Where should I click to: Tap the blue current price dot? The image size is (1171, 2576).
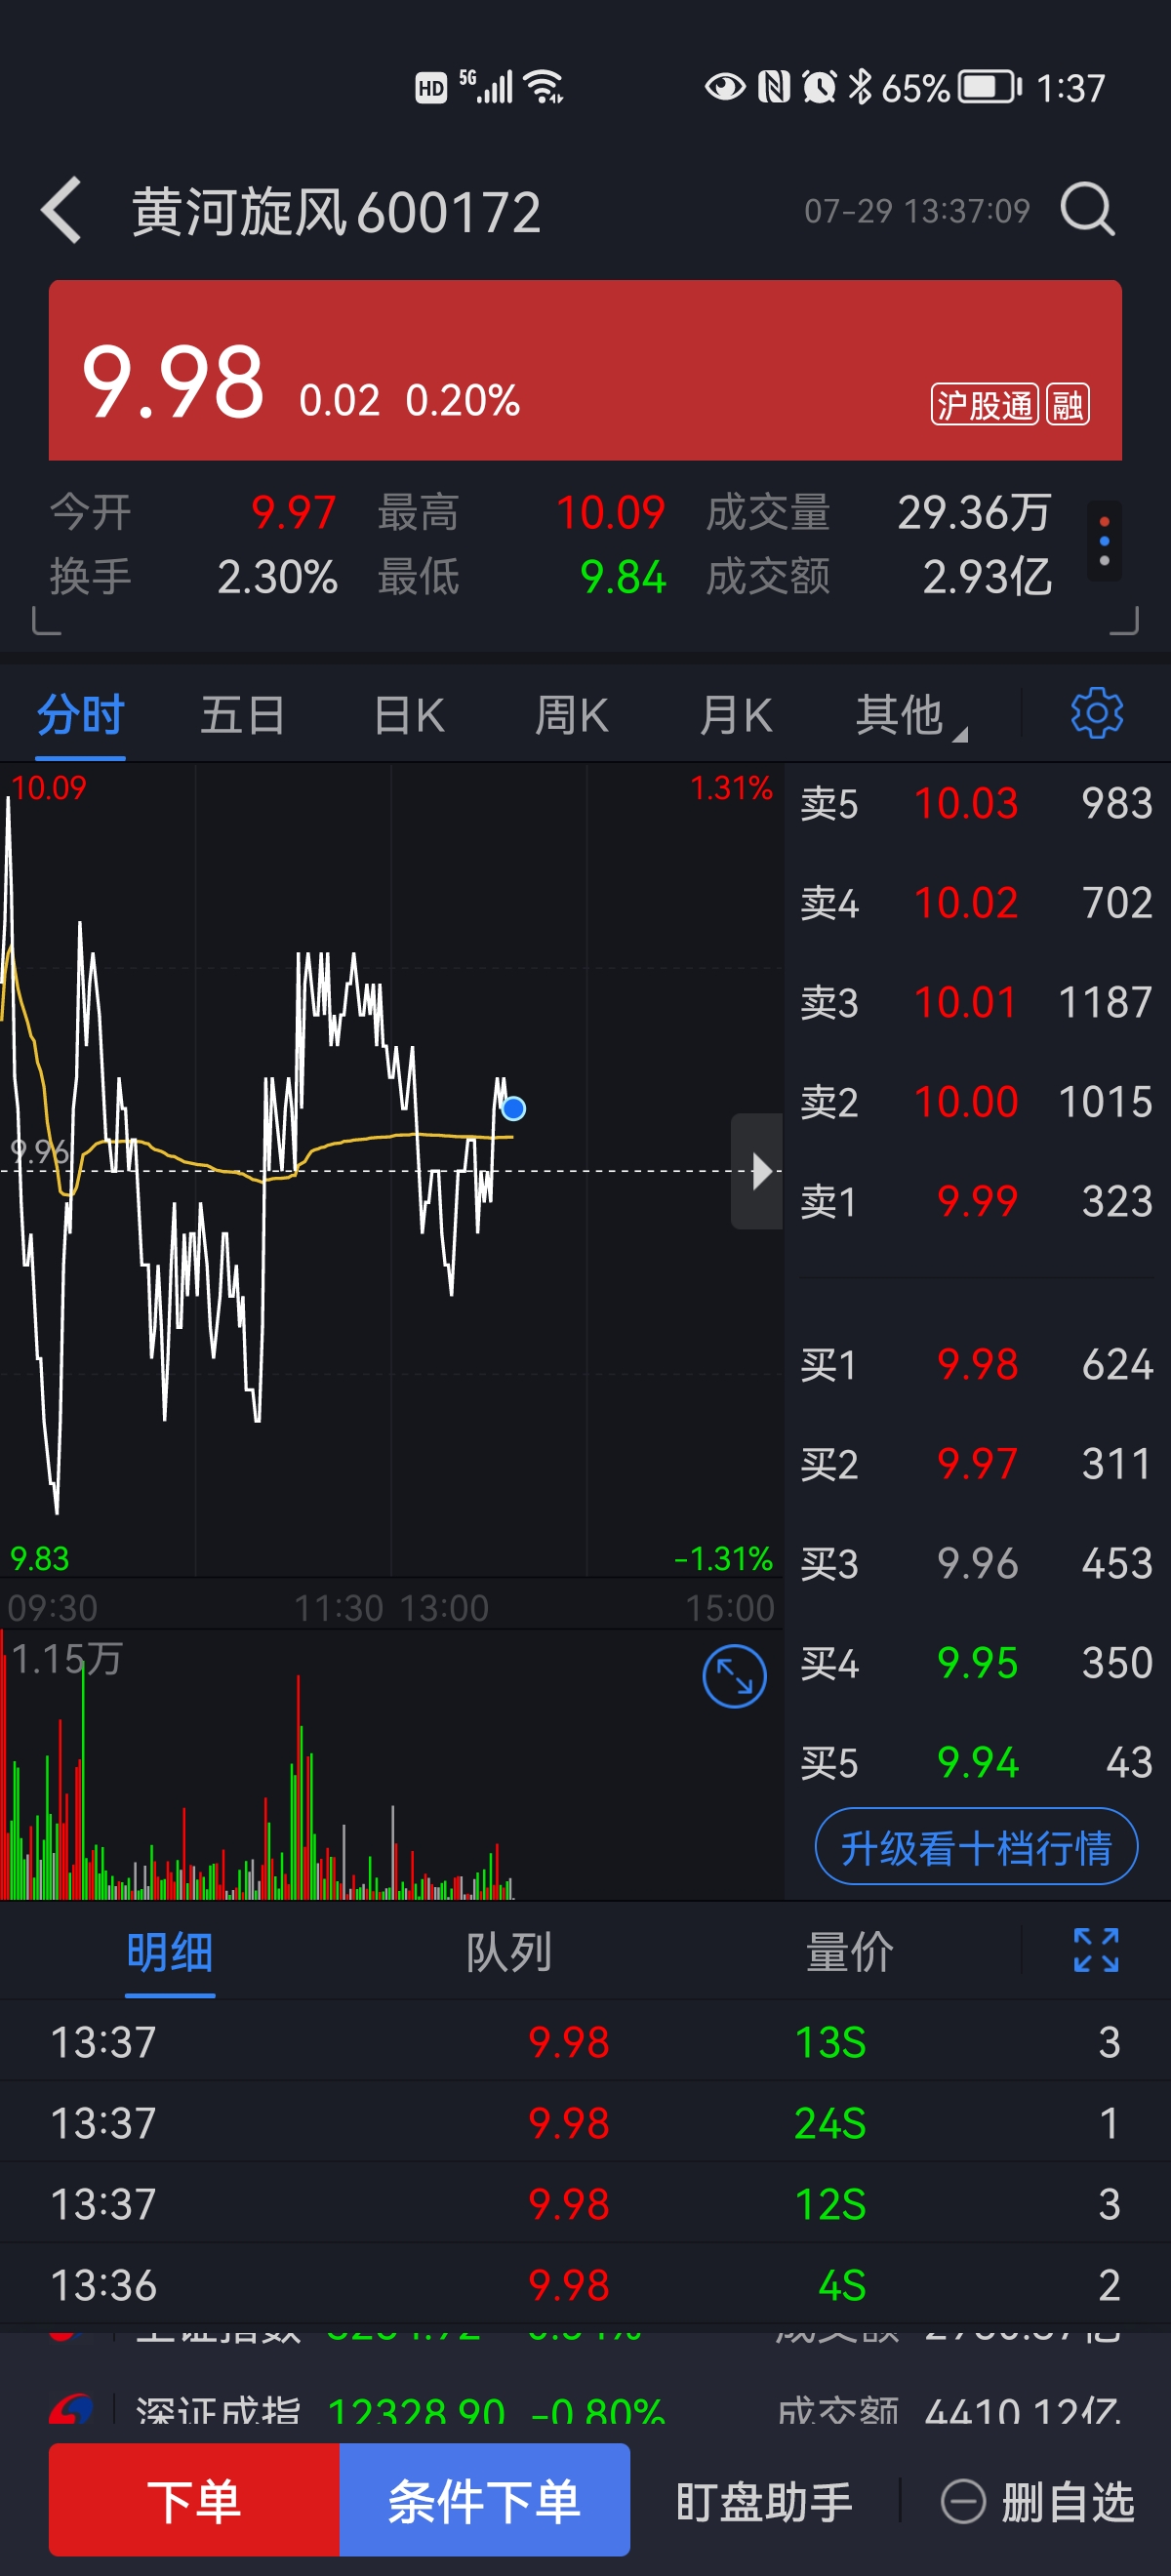[513, 1108]
